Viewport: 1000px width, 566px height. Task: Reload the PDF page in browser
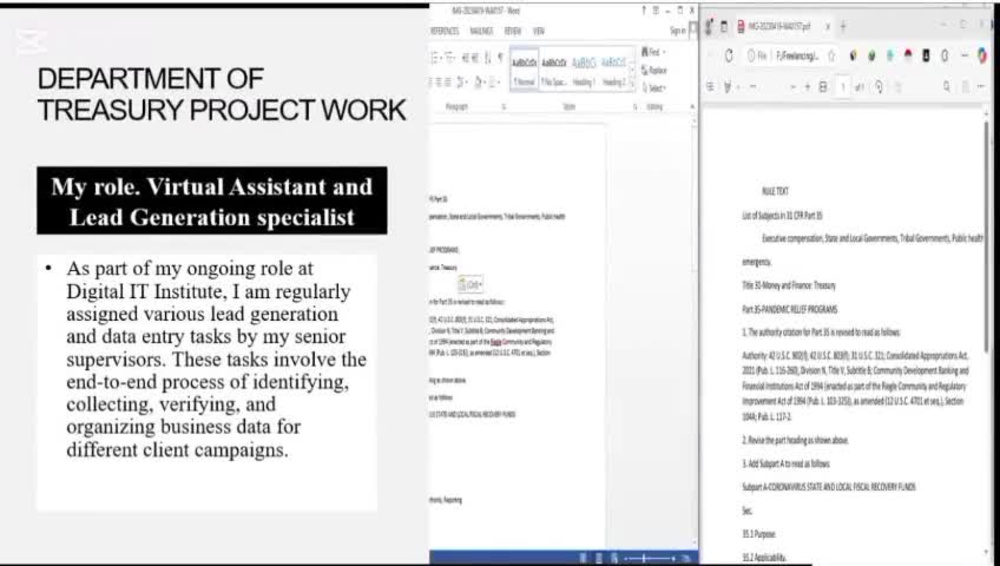[729, 56]
